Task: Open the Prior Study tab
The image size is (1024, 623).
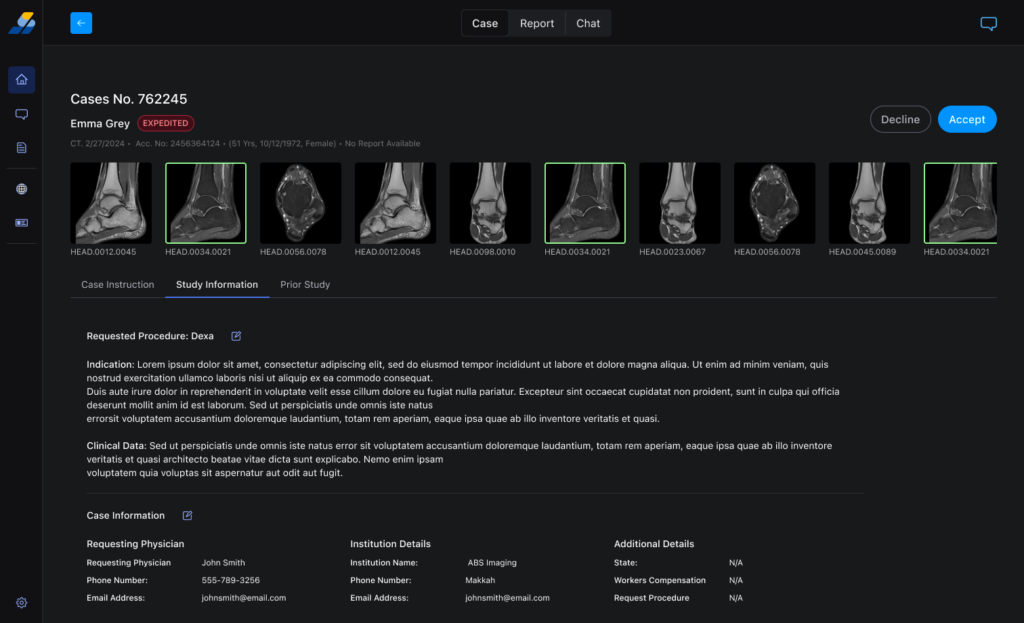Action: tap(305, 285)
